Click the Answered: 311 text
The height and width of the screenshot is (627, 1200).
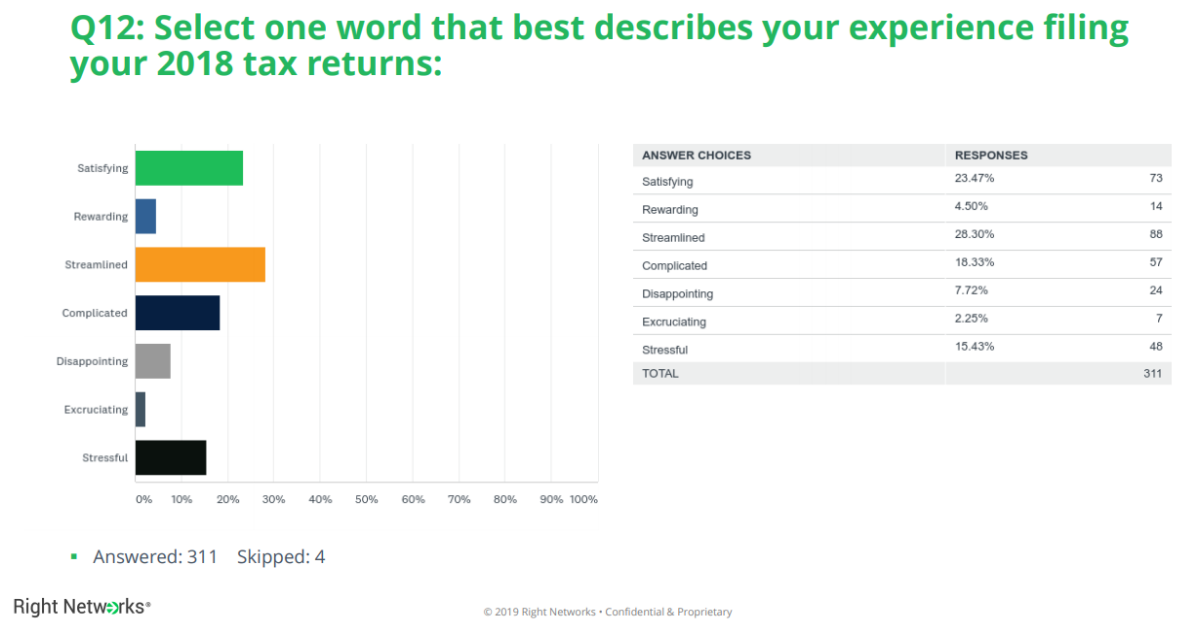coord(155,557)
